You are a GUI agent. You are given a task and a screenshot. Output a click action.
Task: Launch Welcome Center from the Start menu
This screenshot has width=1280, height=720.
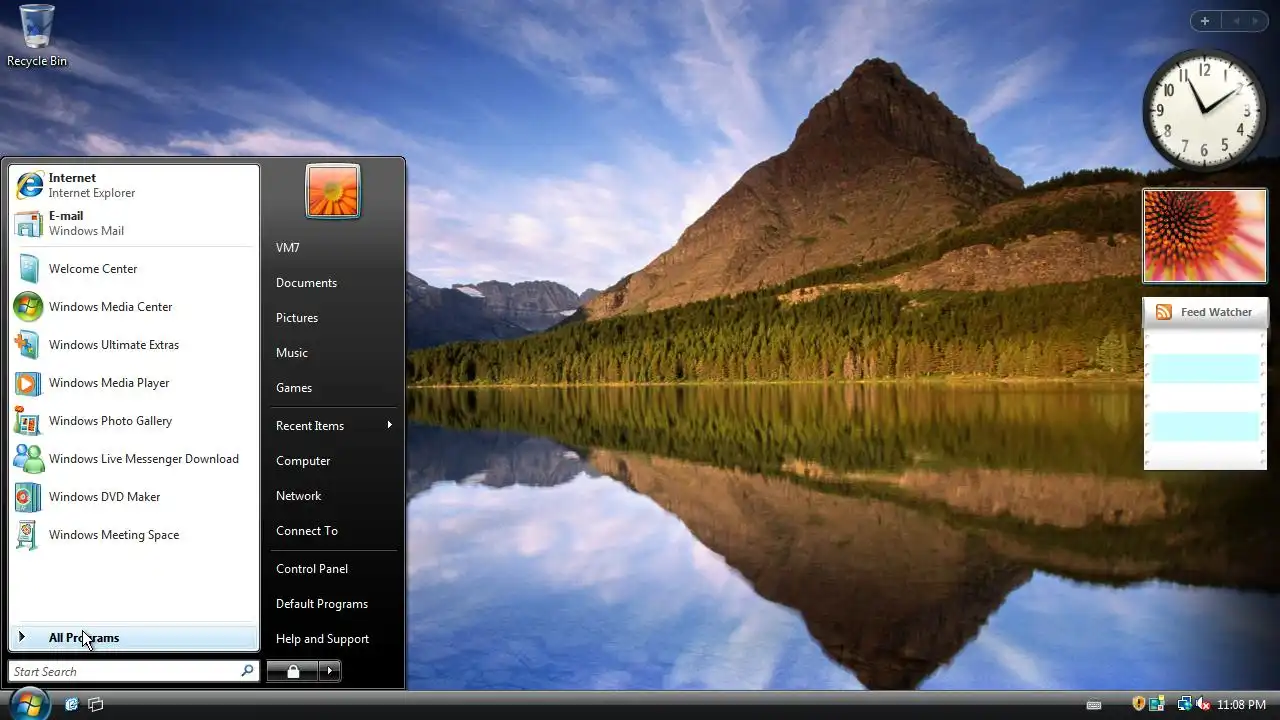click(134, 269)
